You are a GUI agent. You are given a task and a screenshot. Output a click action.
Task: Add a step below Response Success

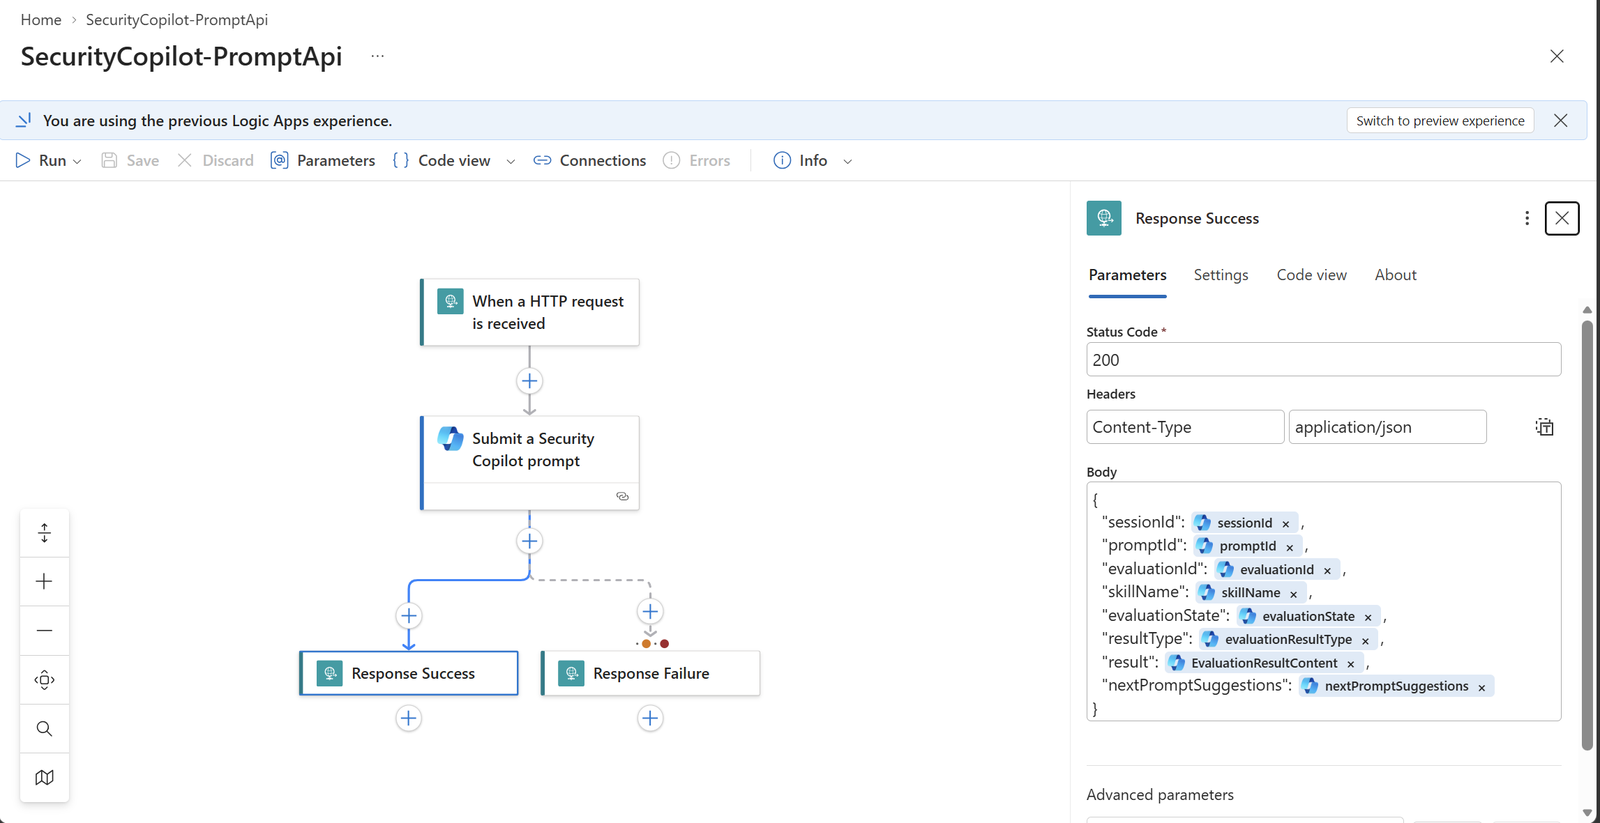pyautogui.click(x=409, y=718)
